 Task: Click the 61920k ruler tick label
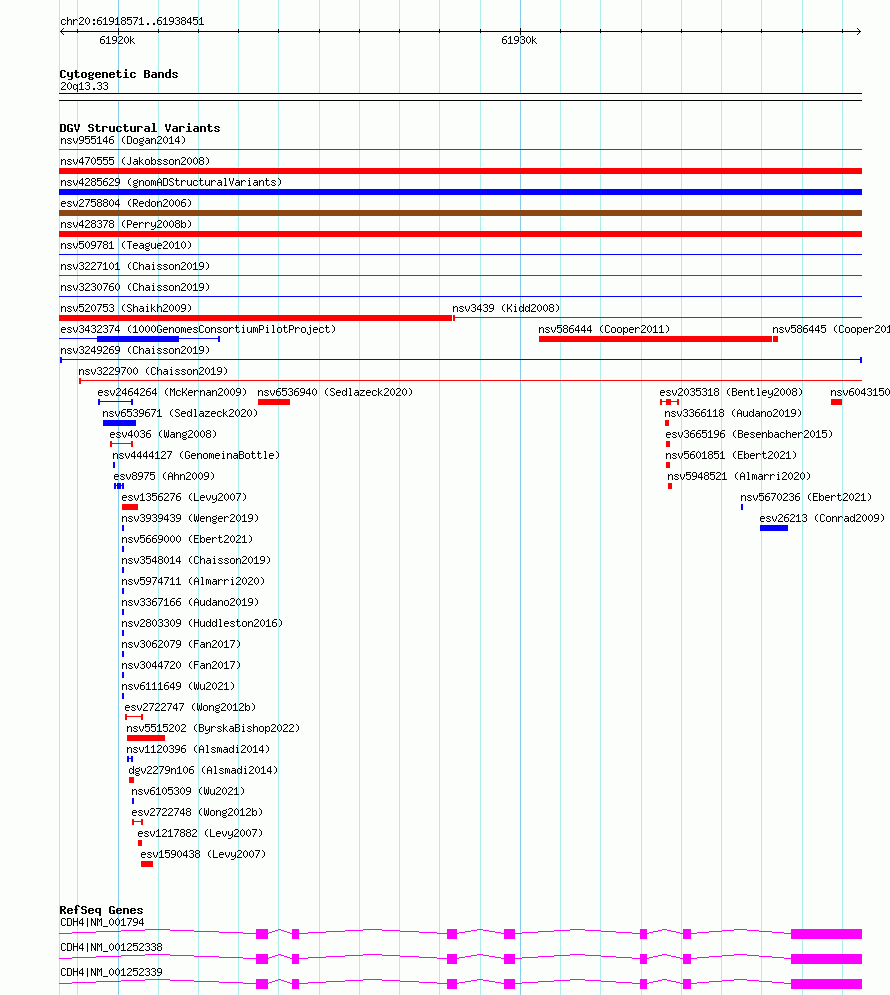point(117,40)
